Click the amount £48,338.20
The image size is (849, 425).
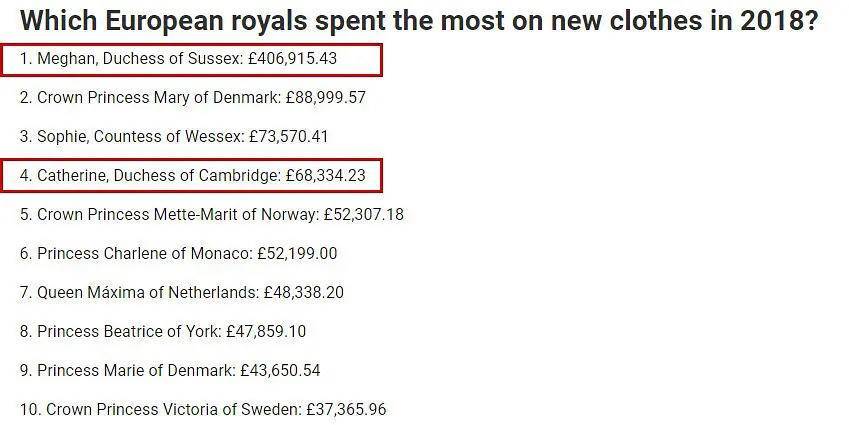pyautogui.click(x=304, y=293)
